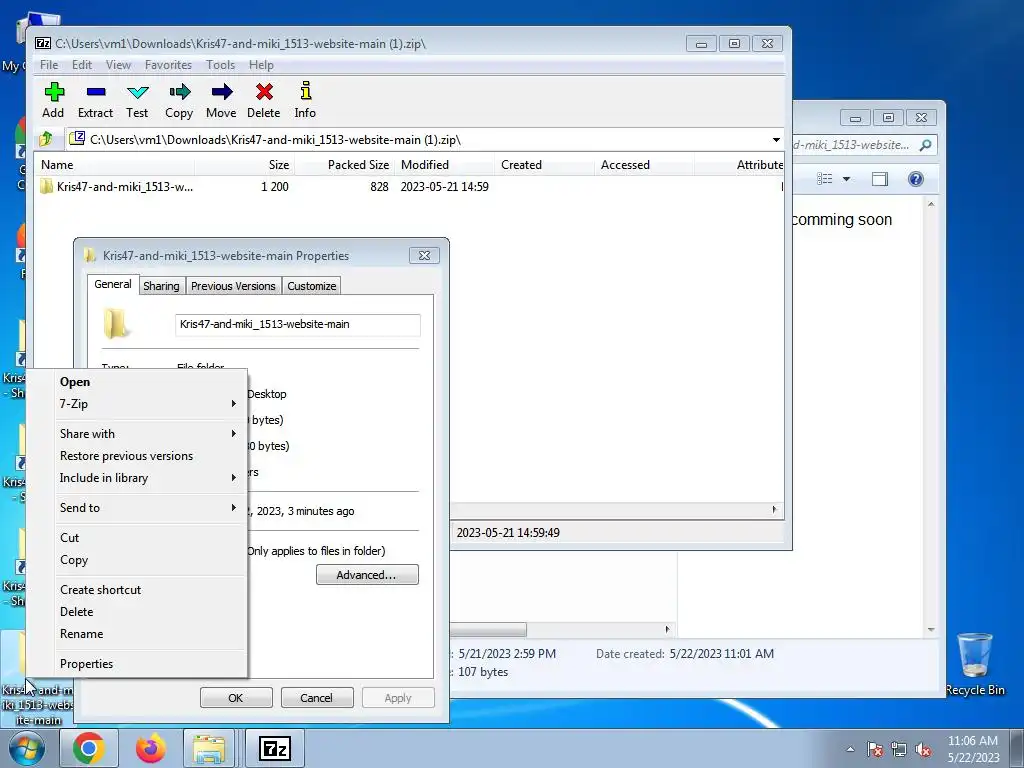The height and width of the screenshot is (768, 1024).
Task: Click the network tray icon
Action: [x=899, y=750]
